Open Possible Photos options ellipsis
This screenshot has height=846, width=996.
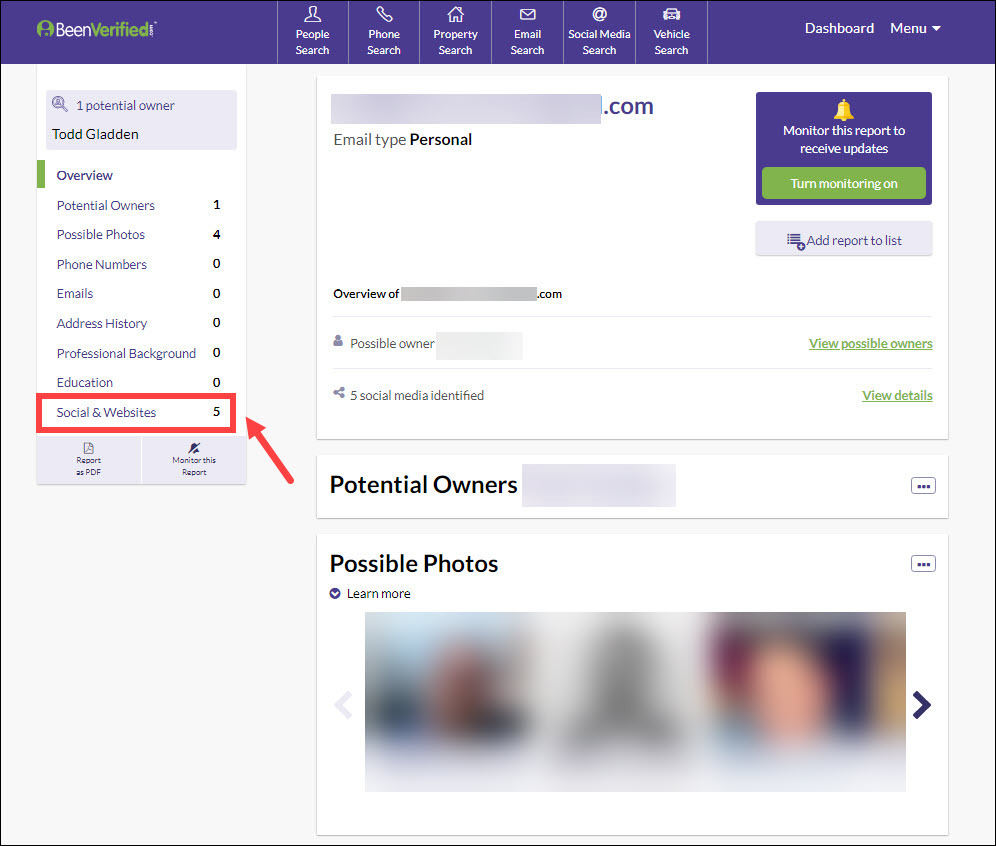[923, 563]
